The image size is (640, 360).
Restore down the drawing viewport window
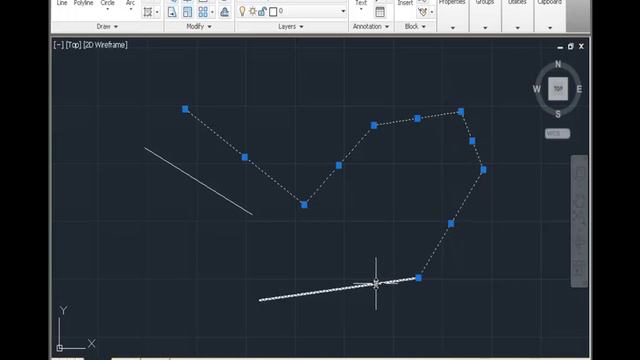[571, 47]
